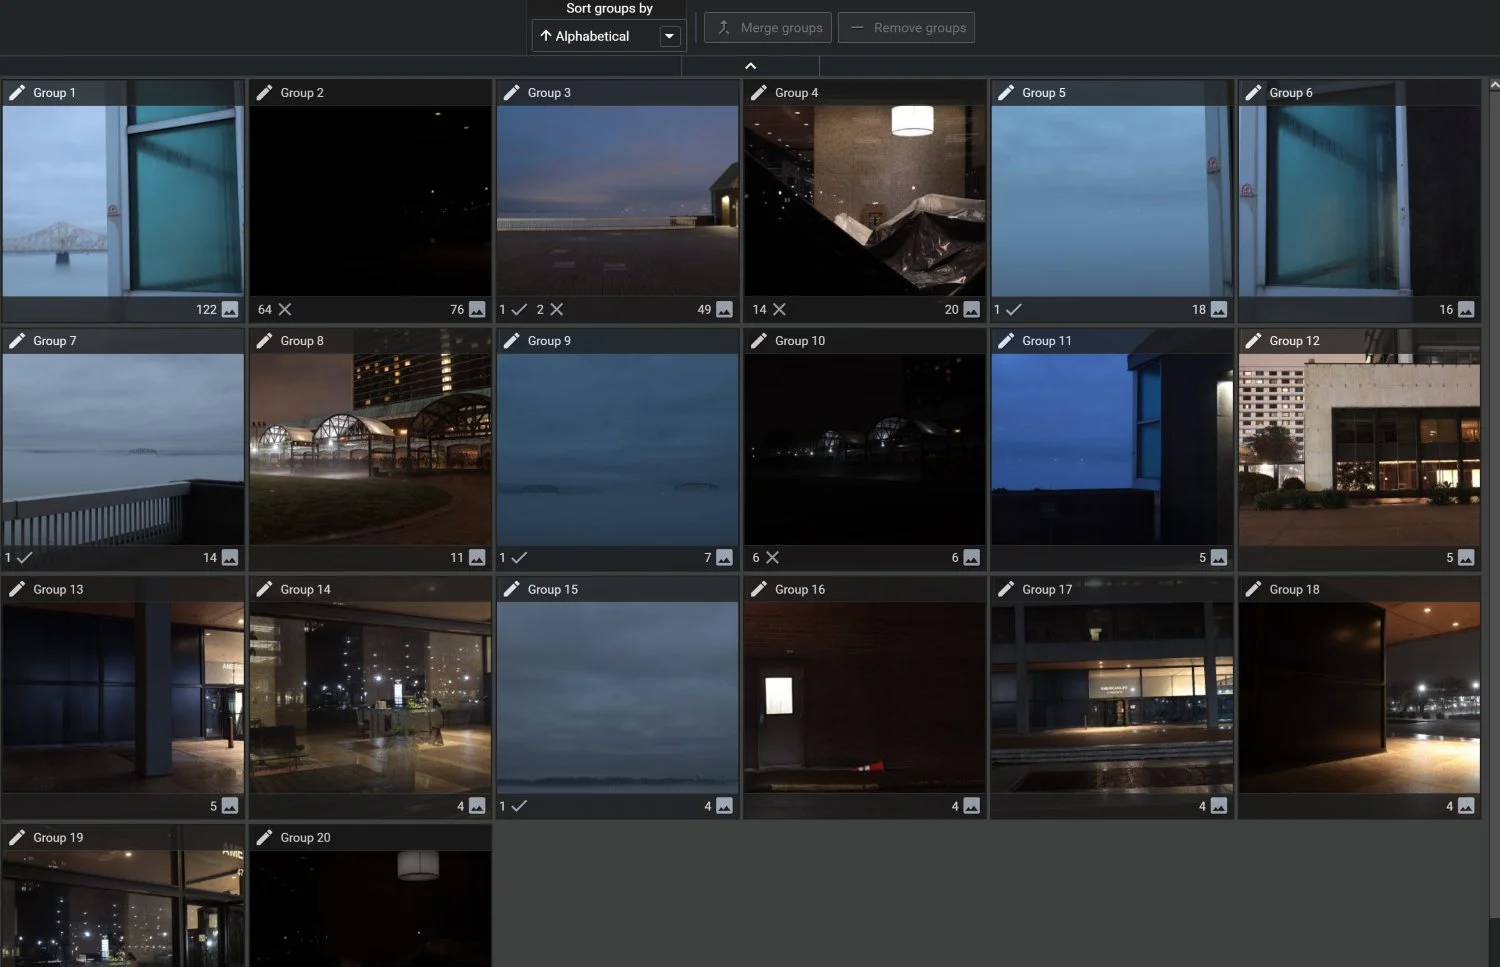The image size is (1500, 967).
Task: Click the image icon on Group 18
Action: [x=1466, y=805]
